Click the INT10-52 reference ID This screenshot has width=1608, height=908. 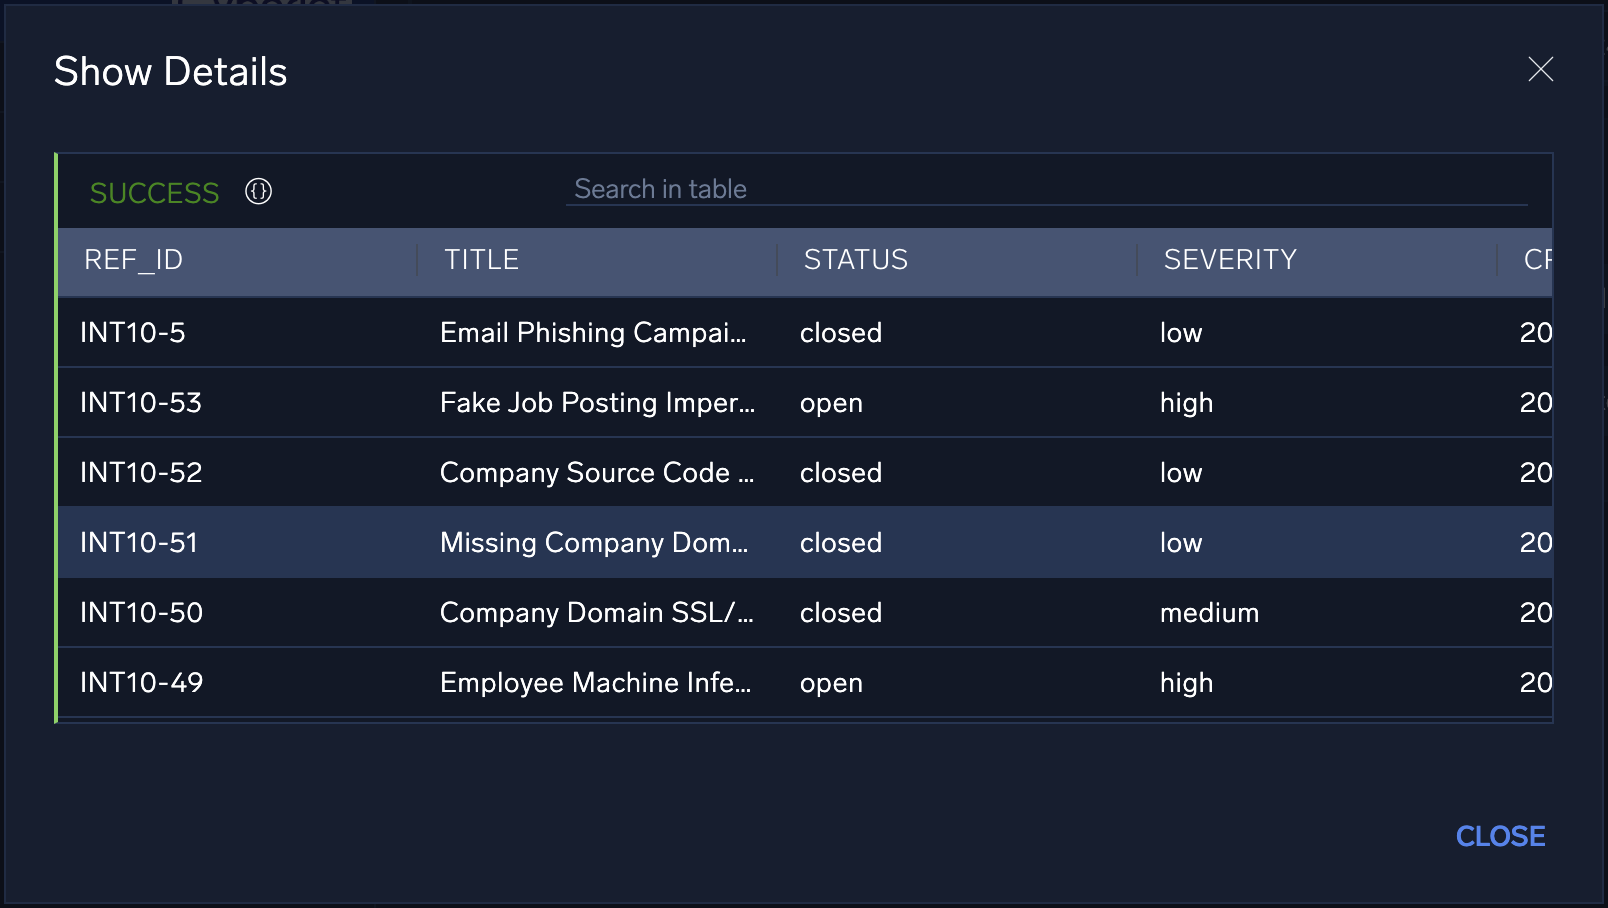pyautogui.click(x=141, y=473)
